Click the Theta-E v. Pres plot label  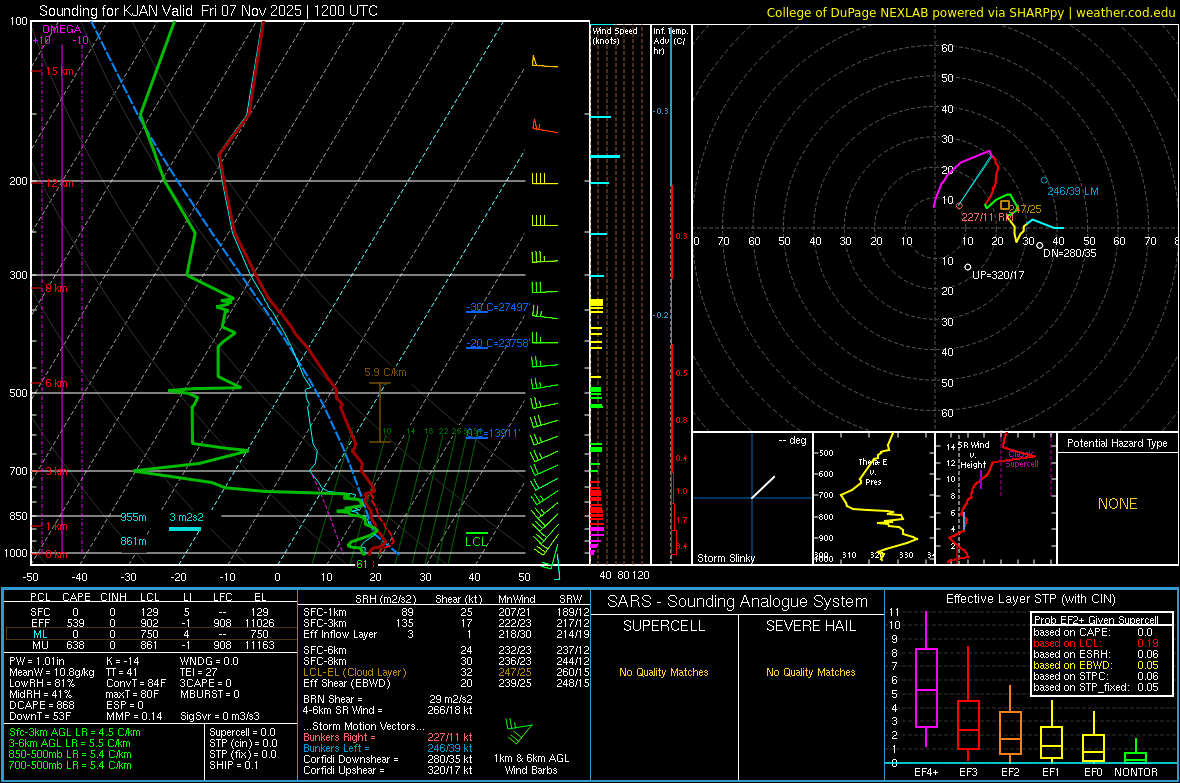click(873, 471)
